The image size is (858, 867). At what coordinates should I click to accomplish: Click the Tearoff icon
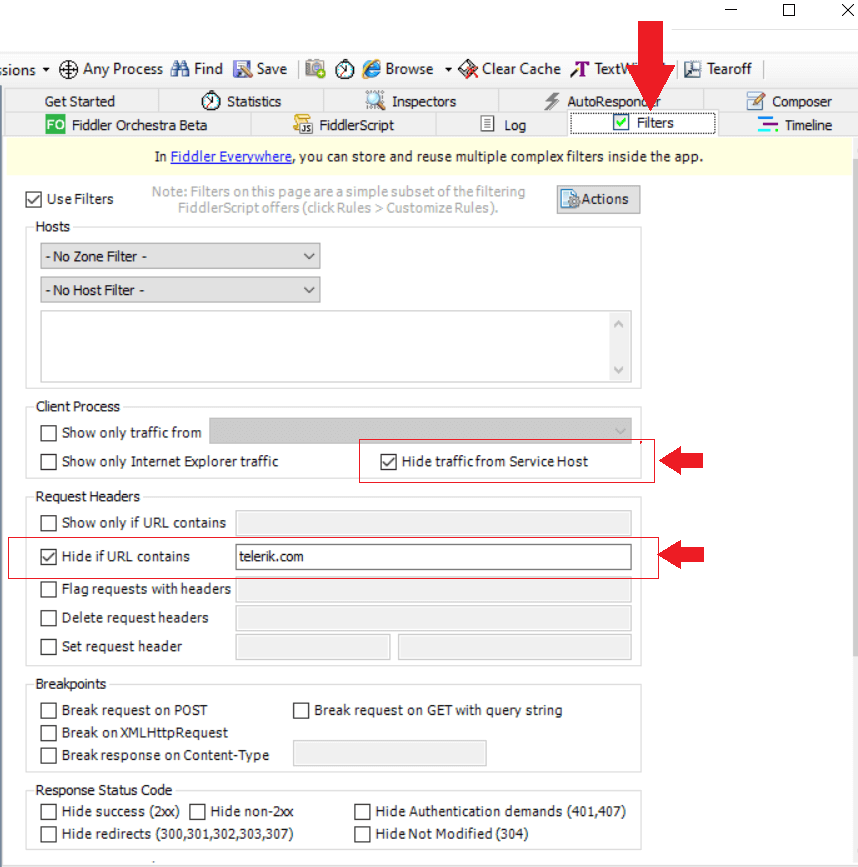click(694, 69)
